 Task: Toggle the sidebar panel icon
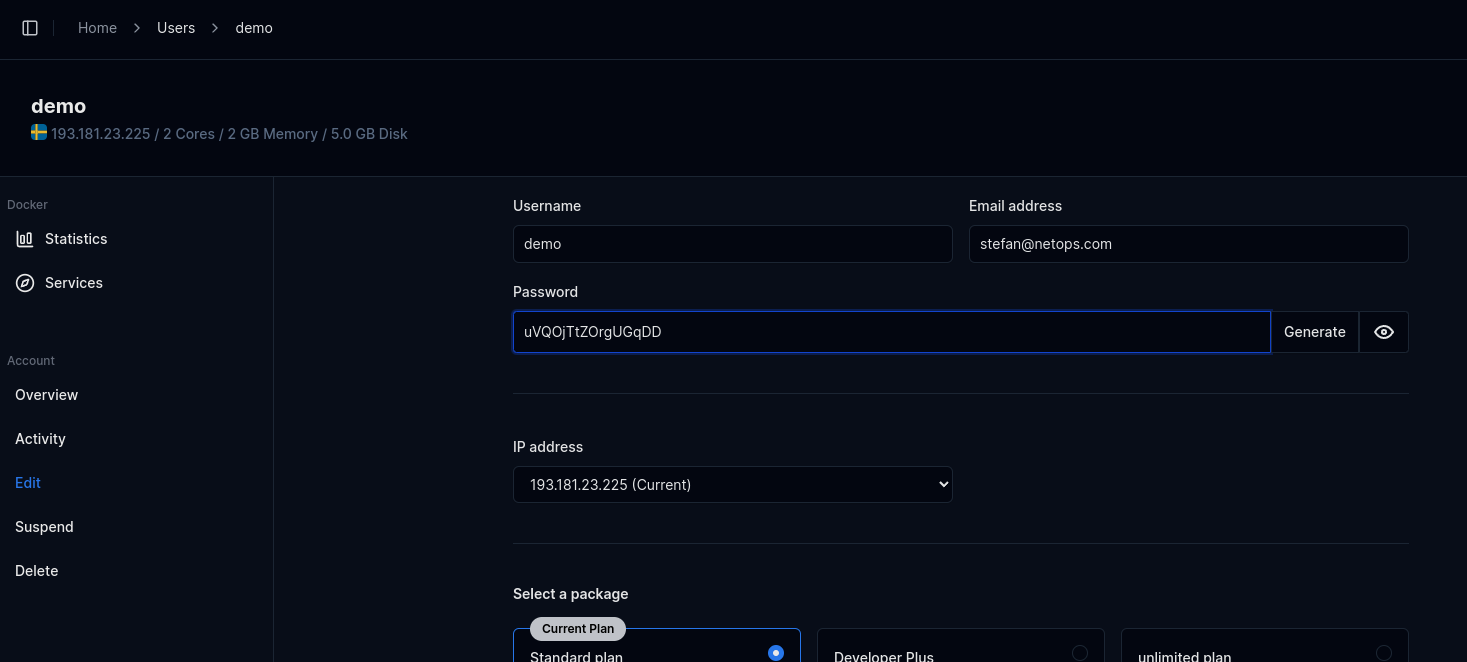(x=30, y=28)
